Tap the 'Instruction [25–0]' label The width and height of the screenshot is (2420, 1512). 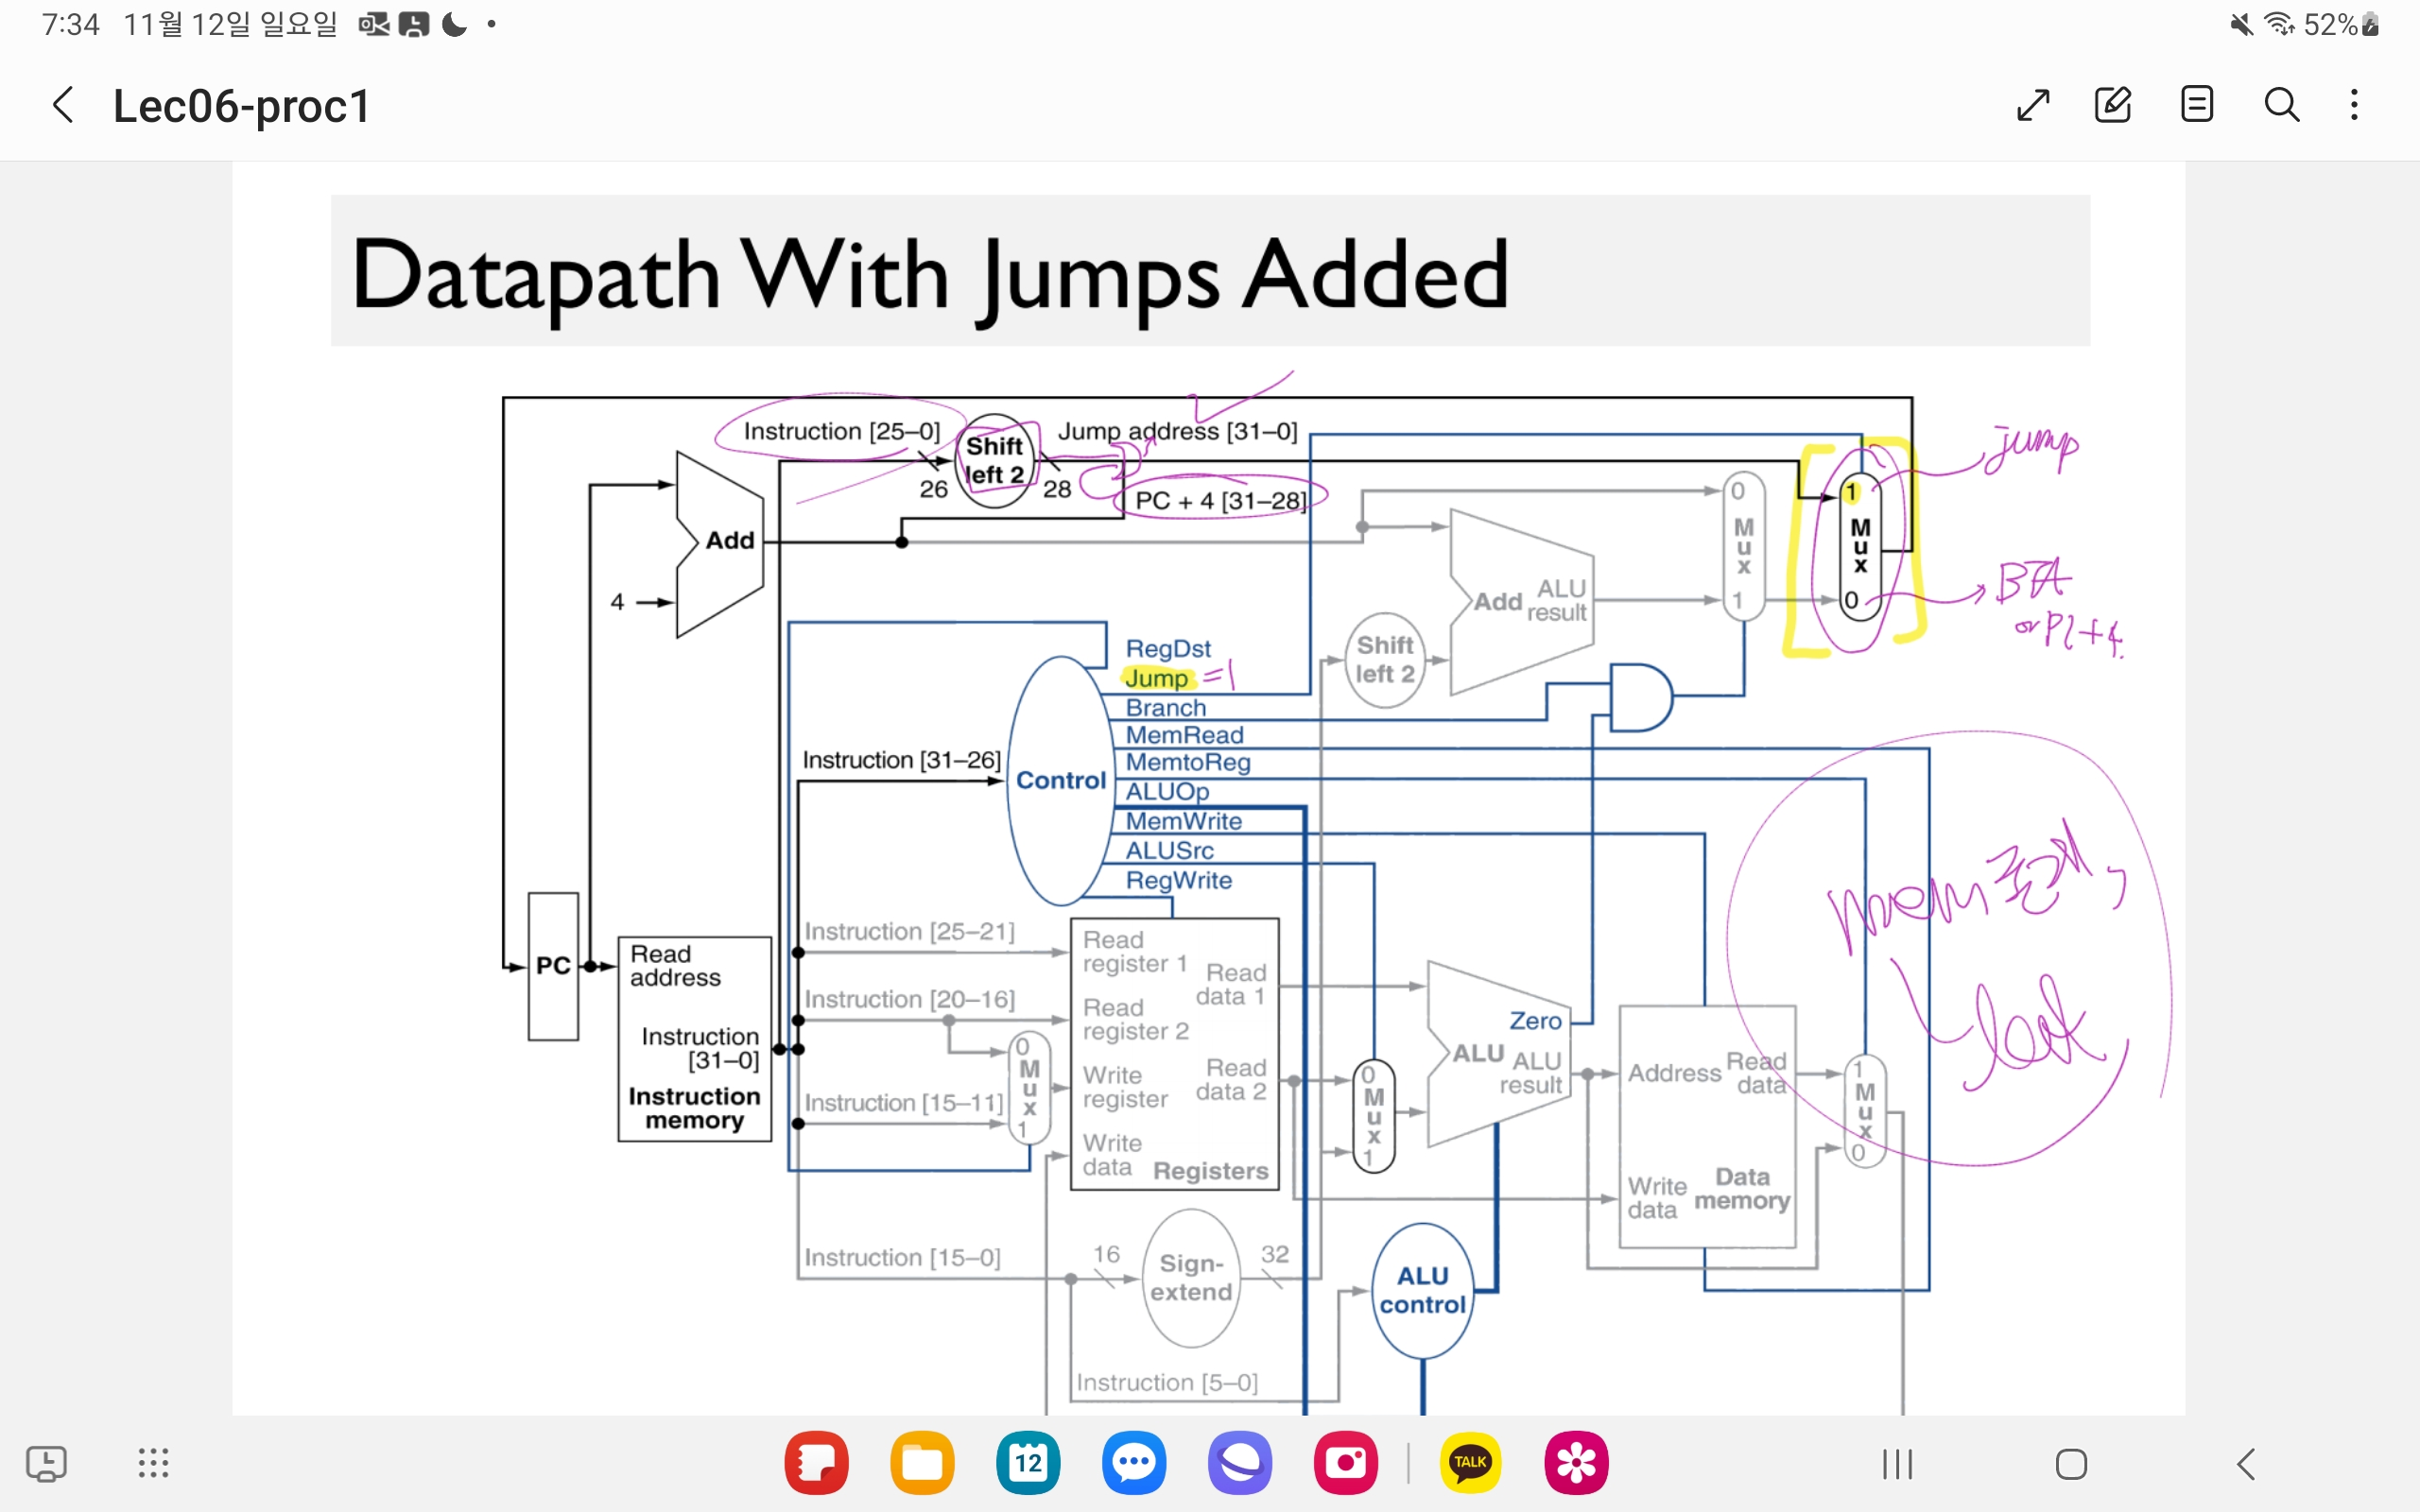pyautogui.click(x=842, y=431)
